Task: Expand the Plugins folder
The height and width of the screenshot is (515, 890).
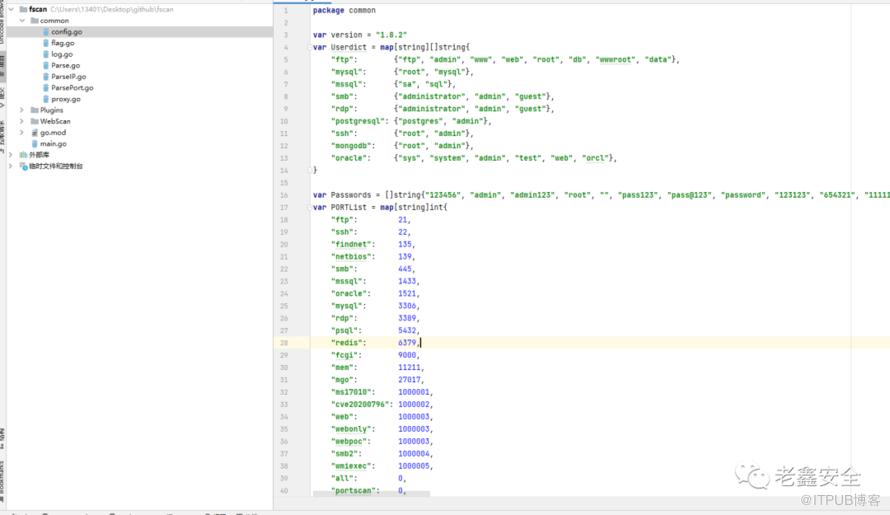Action: [23, 110]
